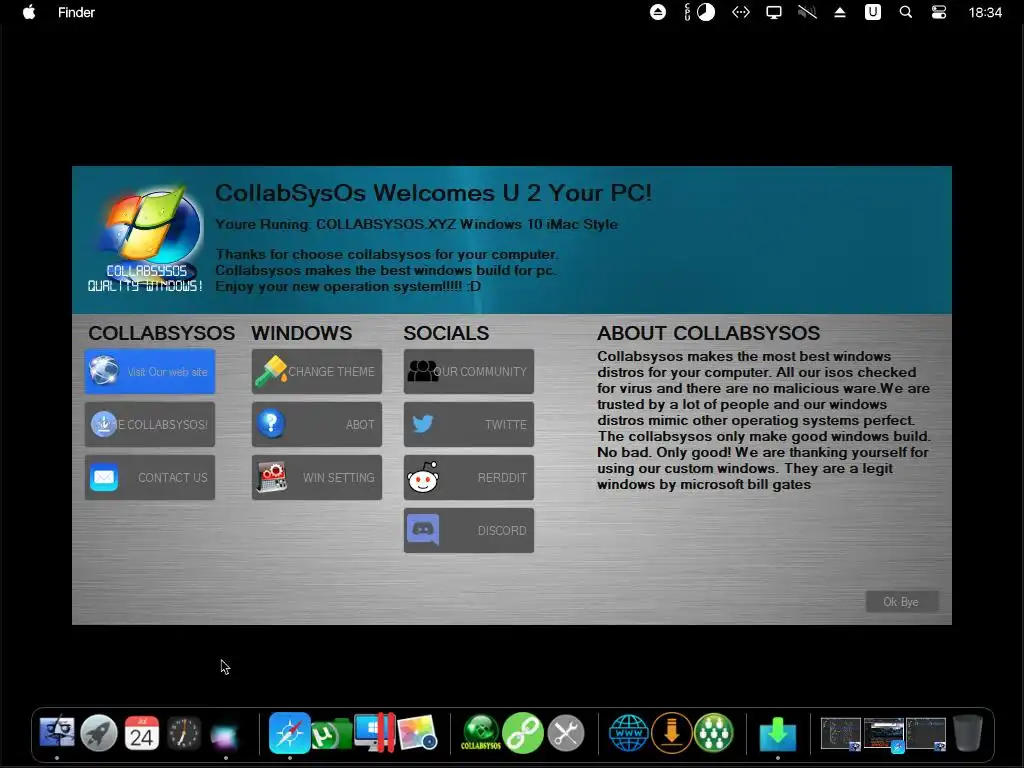The width and height of the screenshot is (1024, 768).
Task: Click the TWITTE social button
Action: click(x=469, y=424)
